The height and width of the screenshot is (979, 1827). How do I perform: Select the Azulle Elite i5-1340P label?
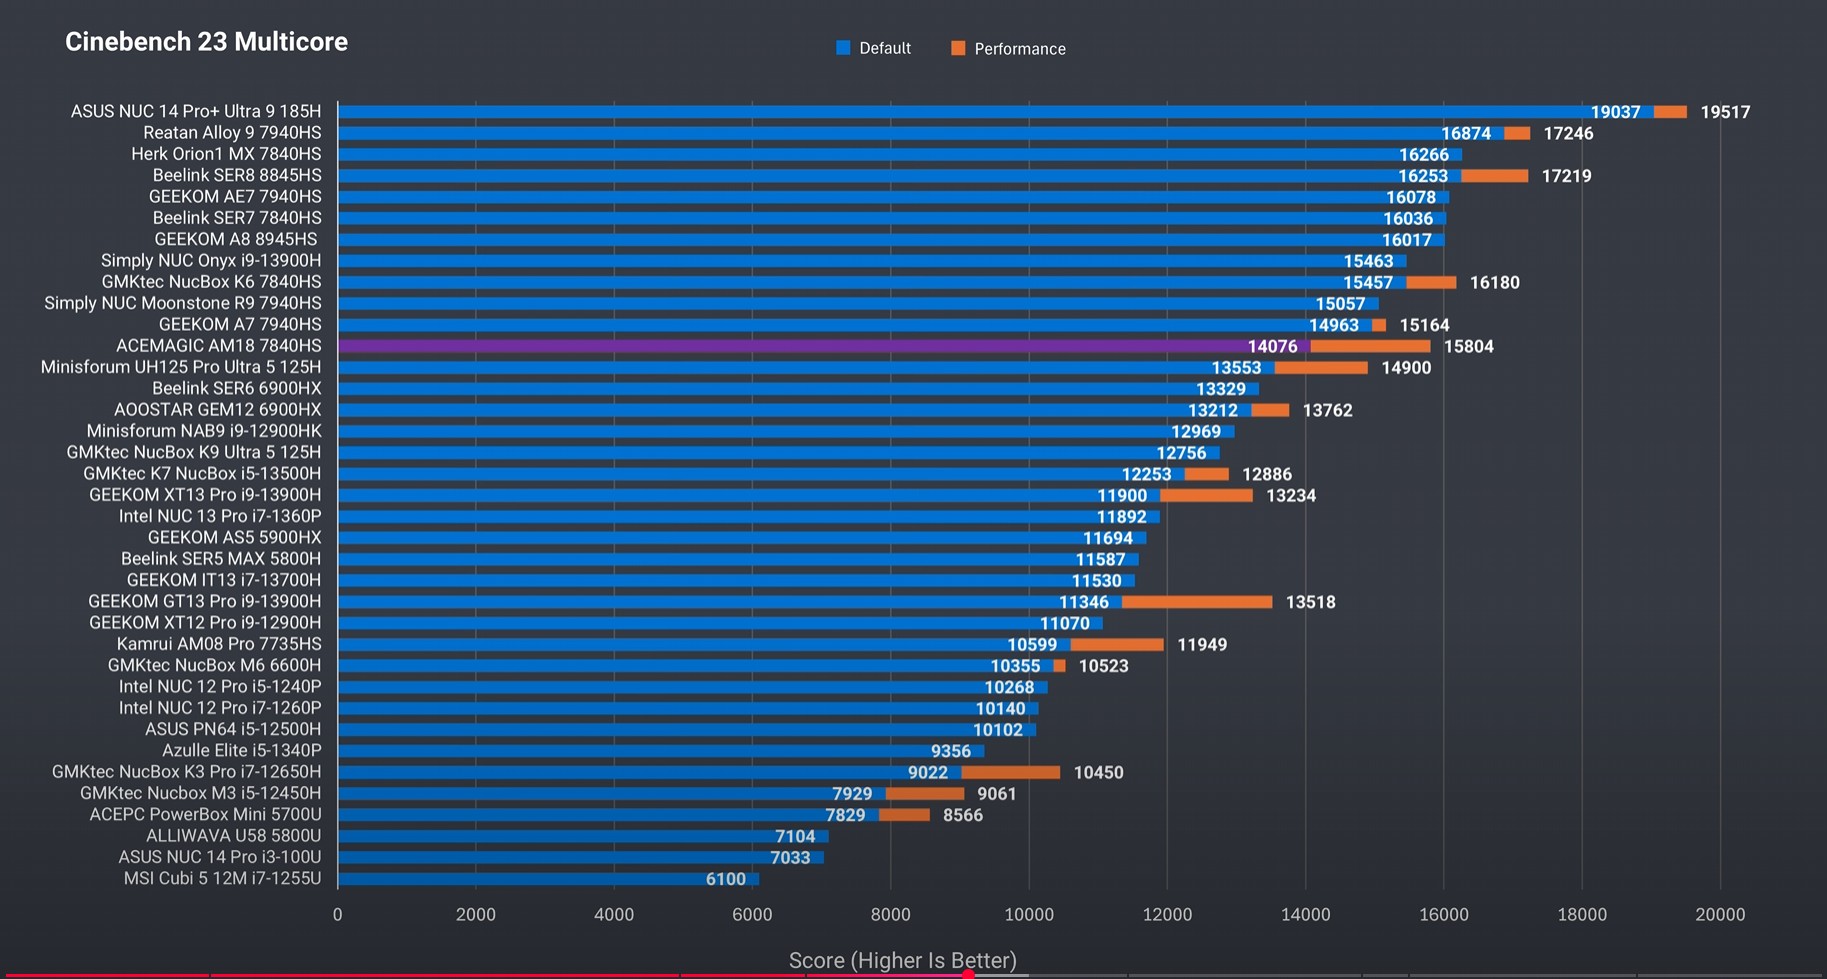click(242, 751)
